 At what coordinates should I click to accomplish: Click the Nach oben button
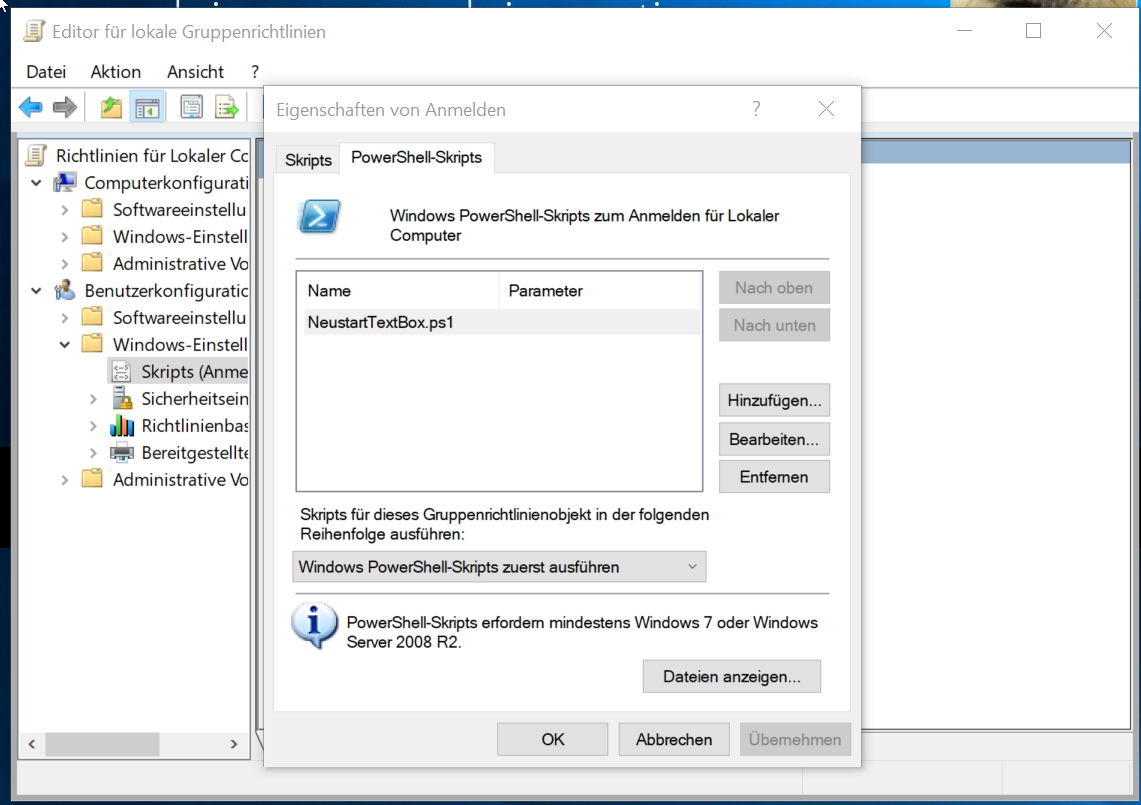(x=774, y=288)
